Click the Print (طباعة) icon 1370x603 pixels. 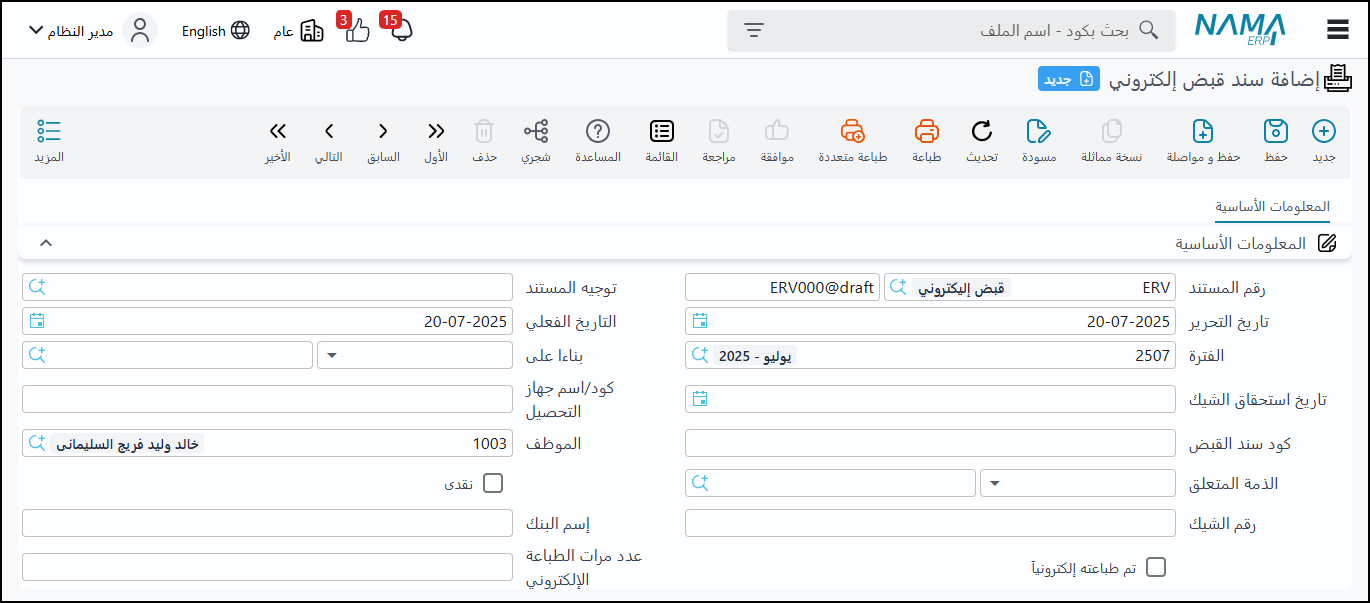coord(927,132)
